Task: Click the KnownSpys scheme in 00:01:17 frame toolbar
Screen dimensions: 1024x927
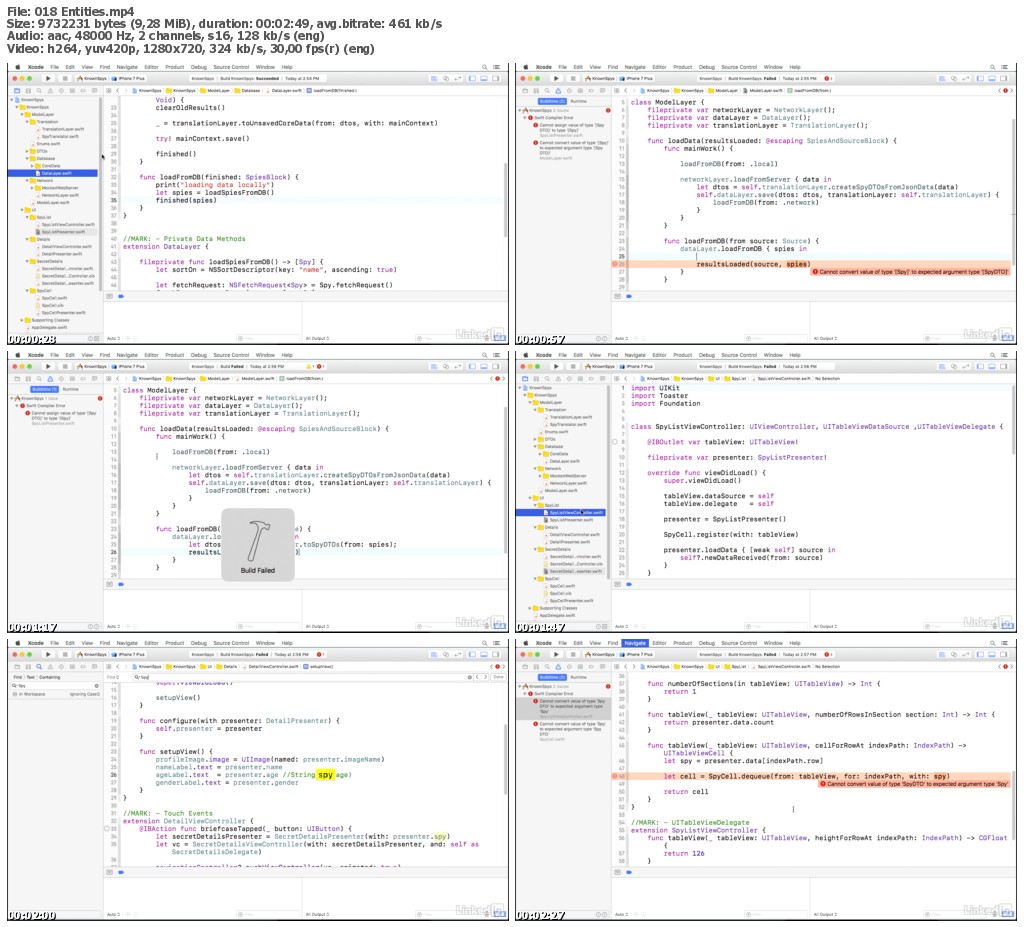Action: (x=91, y=366)
